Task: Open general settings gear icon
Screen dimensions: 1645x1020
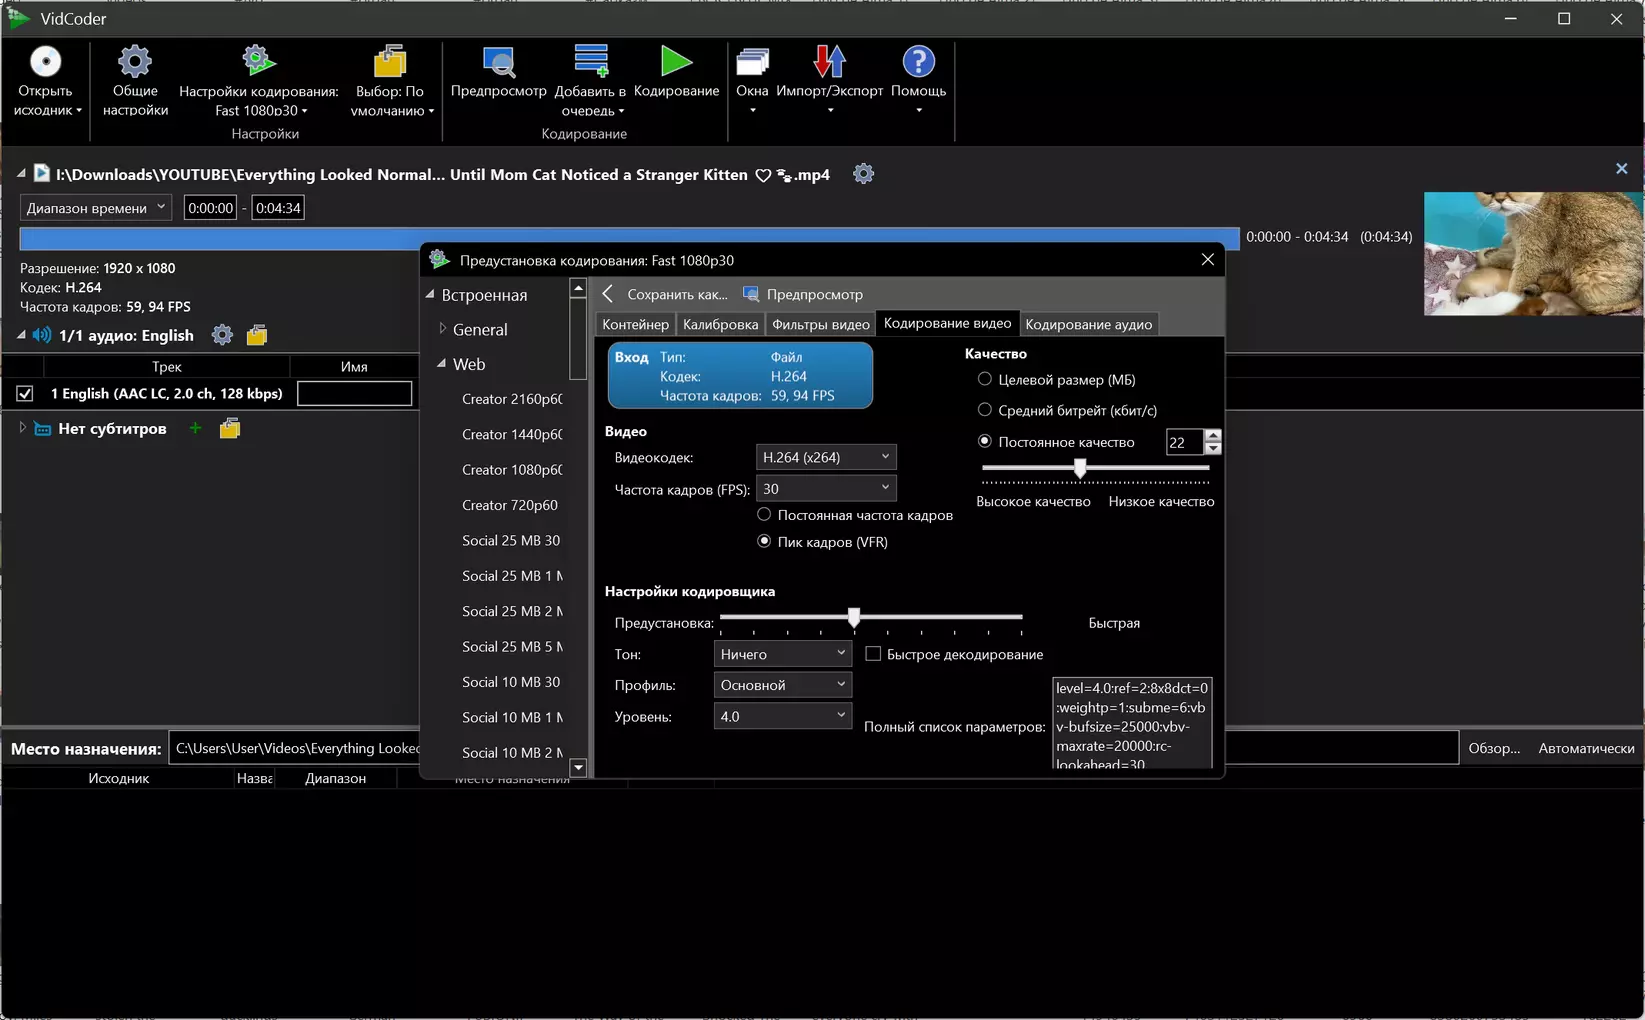Action: click(x=135, y=62)
